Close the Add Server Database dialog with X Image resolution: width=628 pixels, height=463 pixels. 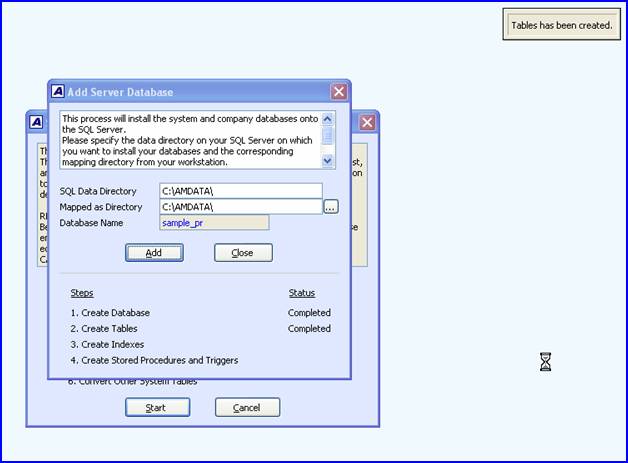339,92
